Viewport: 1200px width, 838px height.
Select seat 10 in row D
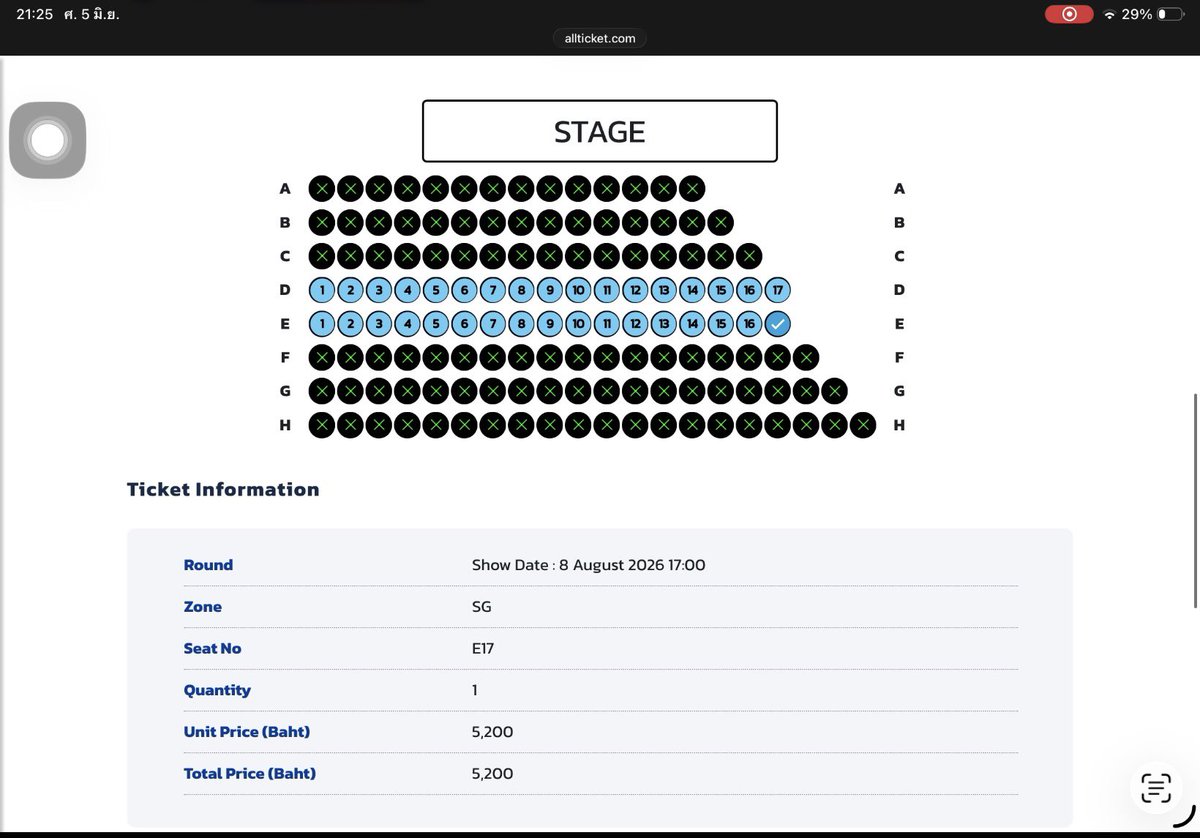(x=578, y=290)
